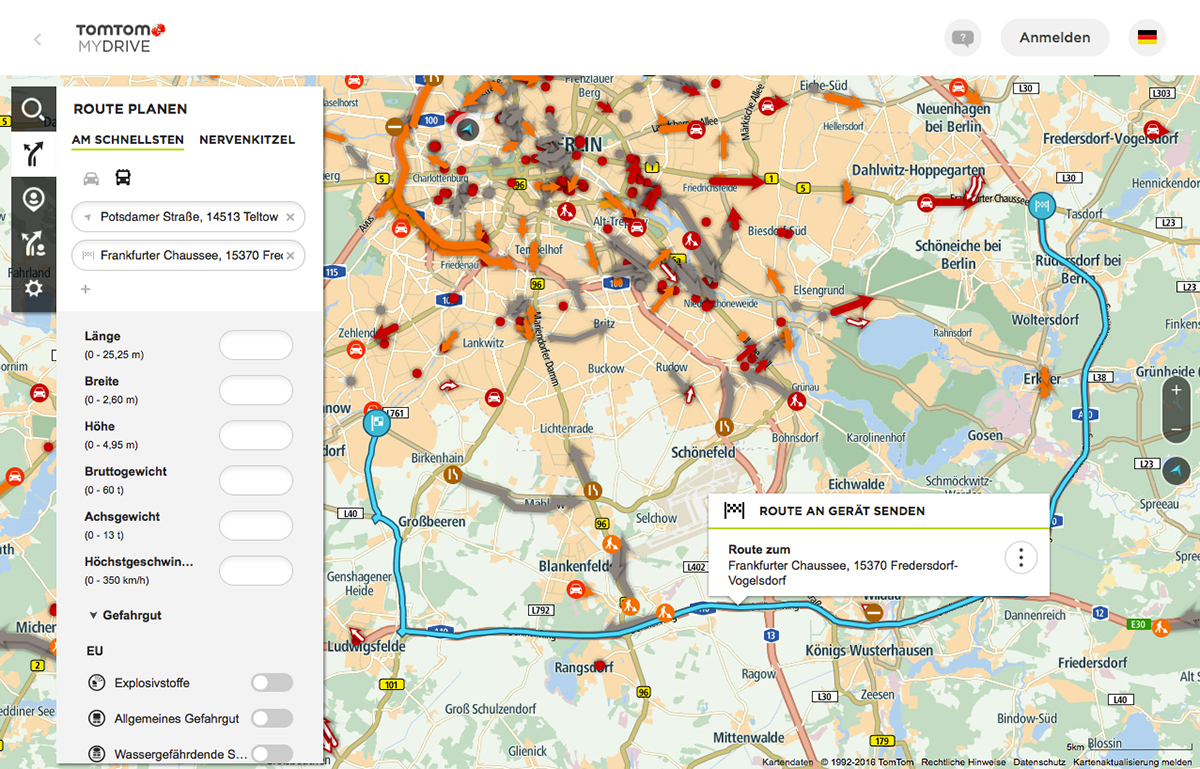This screenshot has width=1200, height=769.
Task: Toggle Explosivstoffe hazard switch
Action: [x=271, y=683]
